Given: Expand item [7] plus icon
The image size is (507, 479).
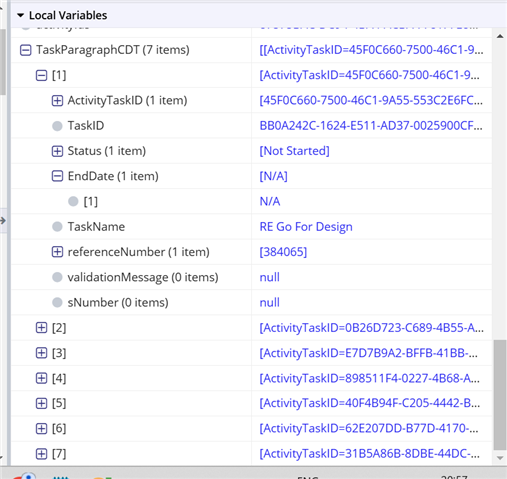Looking at the screenshot, I should pos(41,454).
